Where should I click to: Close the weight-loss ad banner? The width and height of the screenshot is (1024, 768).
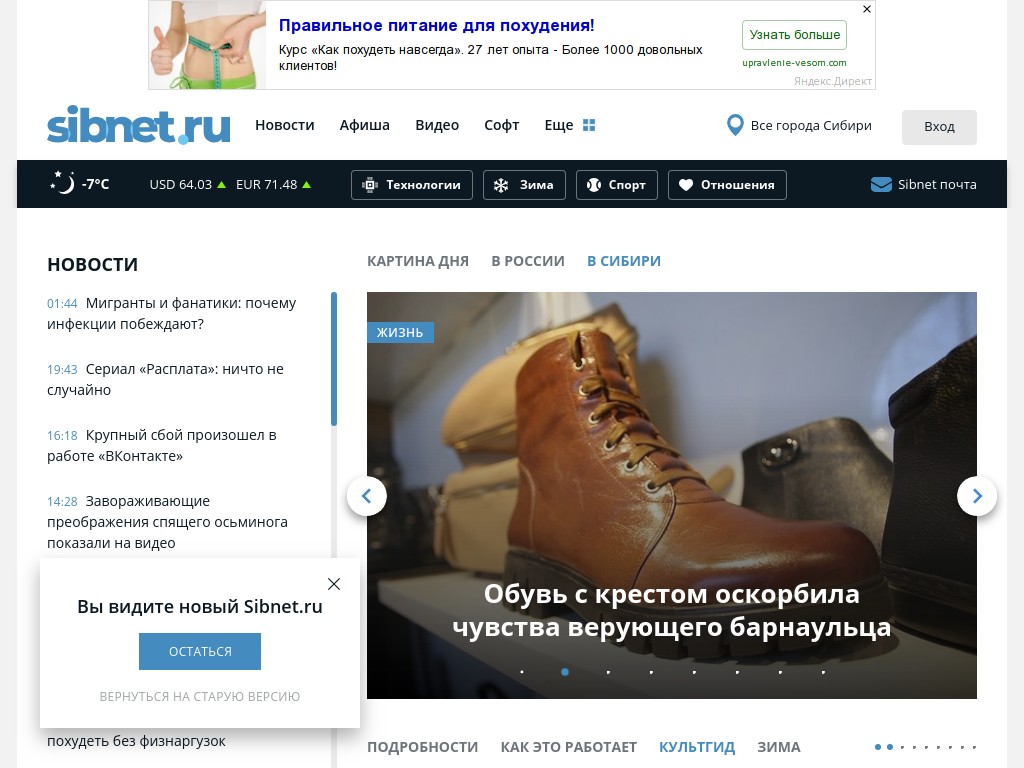[867, 9]
